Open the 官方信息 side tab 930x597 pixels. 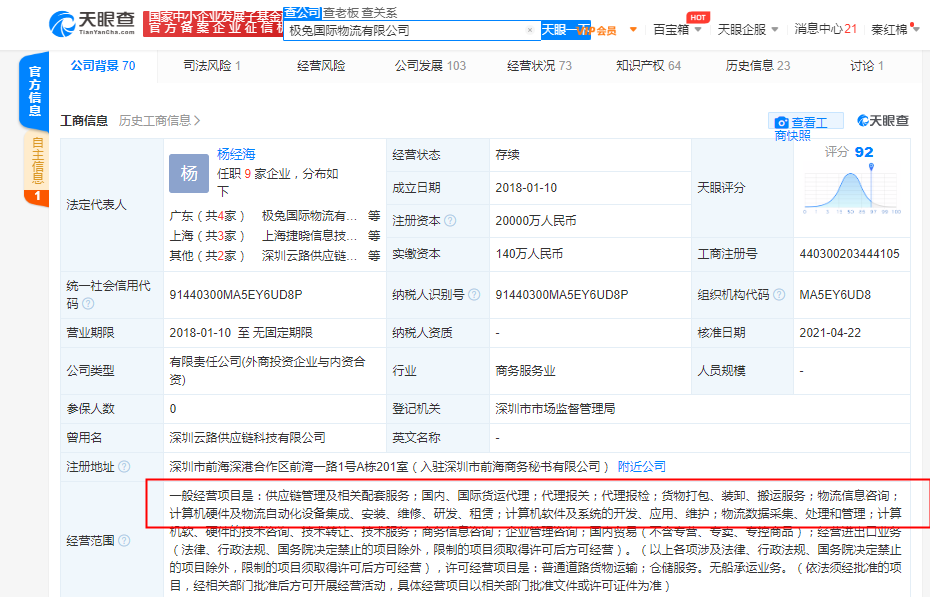(34, 91)
